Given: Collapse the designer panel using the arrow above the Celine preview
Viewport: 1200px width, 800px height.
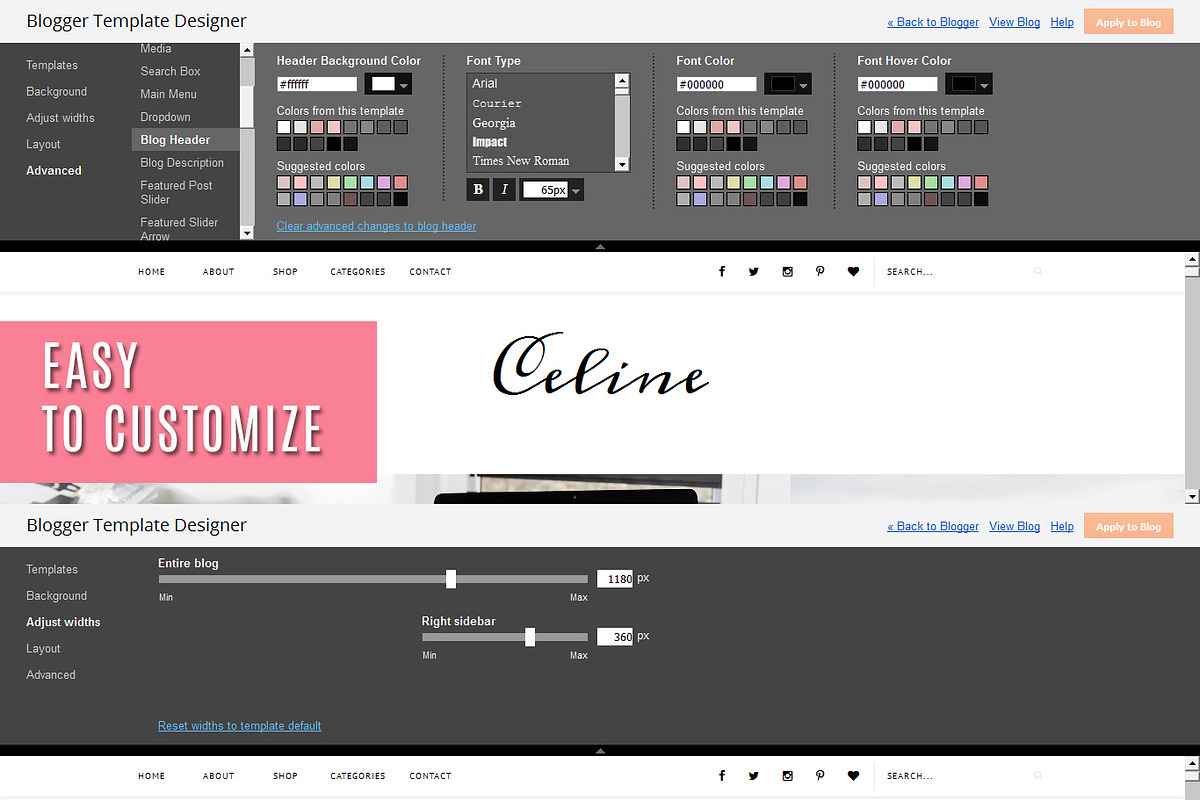Looking at the screenshot, I should click(600, 245).
